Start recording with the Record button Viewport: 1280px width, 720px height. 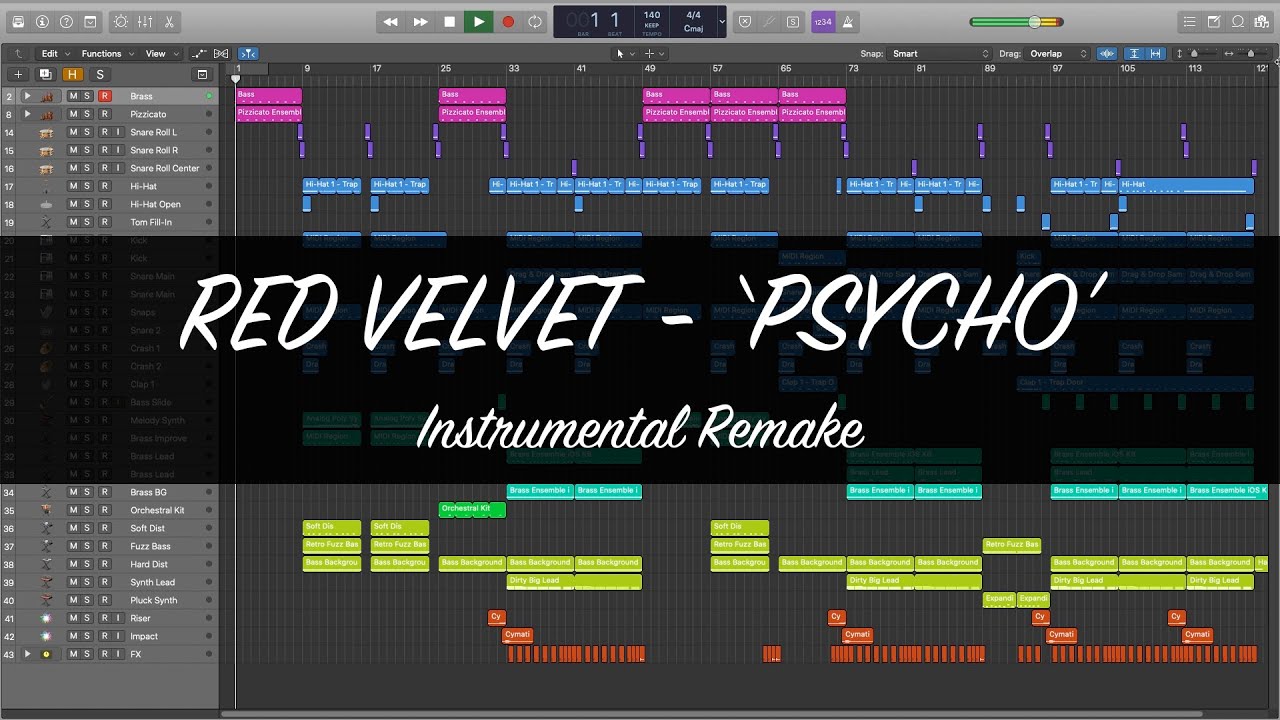click(508, 21)
